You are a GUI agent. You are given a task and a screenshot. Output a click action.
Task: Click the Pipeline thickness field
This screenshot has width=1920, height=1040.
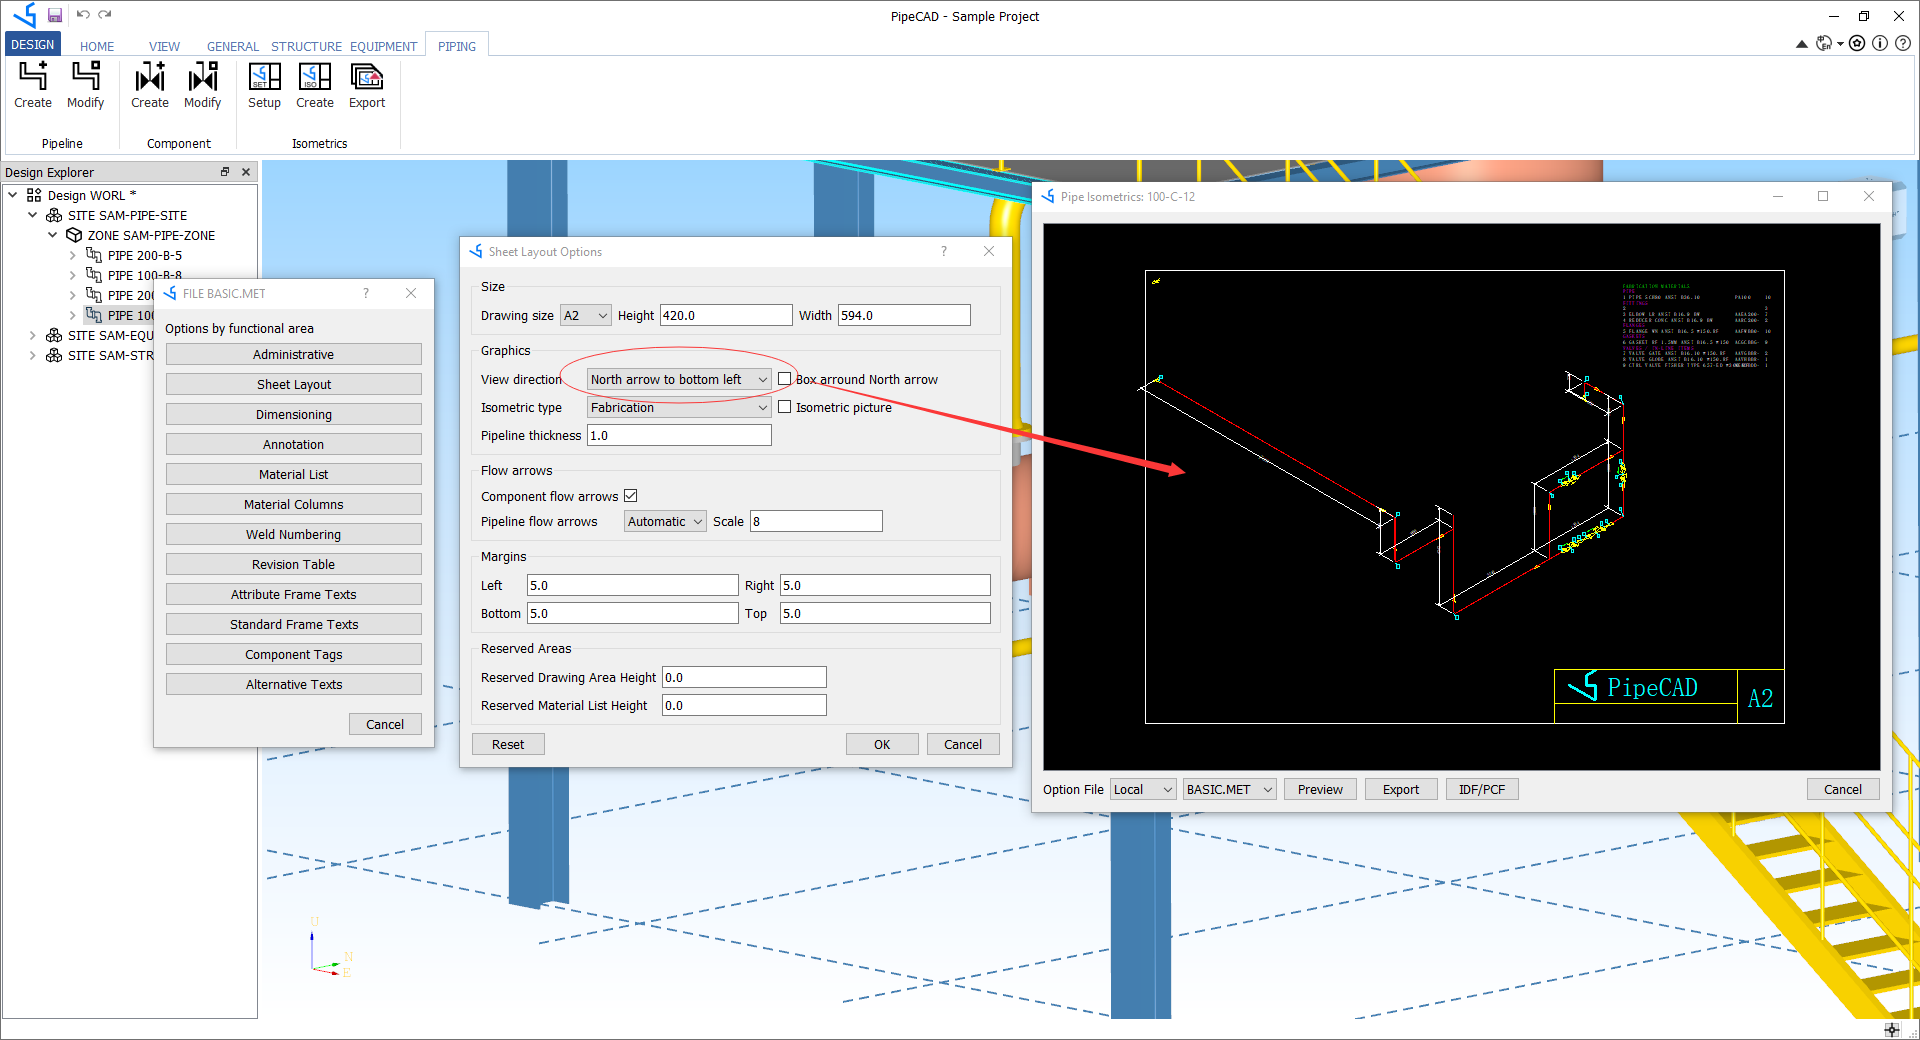(679, 436)
